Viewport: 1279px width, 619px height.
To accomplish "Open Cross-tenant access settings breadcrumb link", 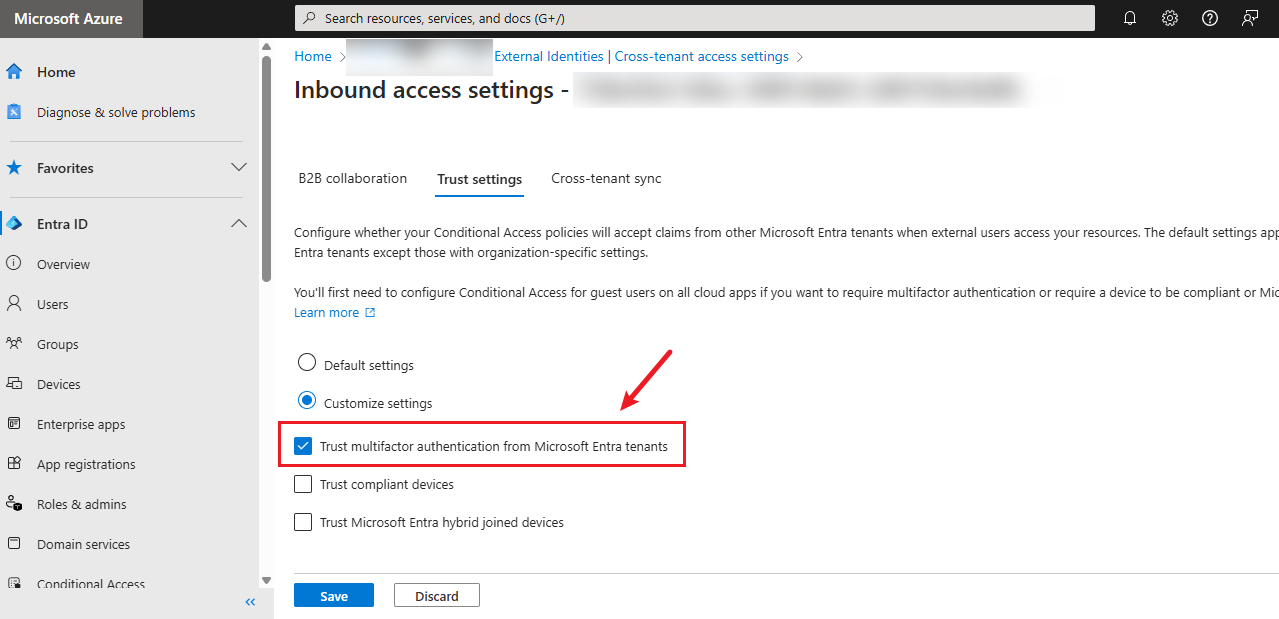I will [x=702, y=56].
